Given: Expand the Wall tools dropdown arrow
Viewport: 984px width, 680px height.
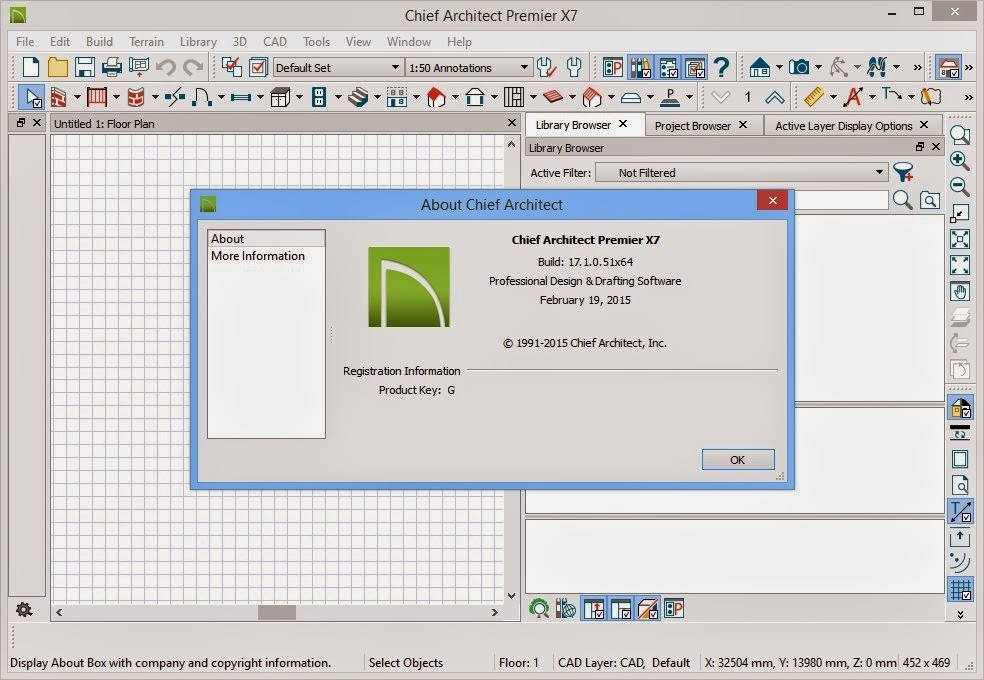Looking at the screenshot, I should point(77,97).
